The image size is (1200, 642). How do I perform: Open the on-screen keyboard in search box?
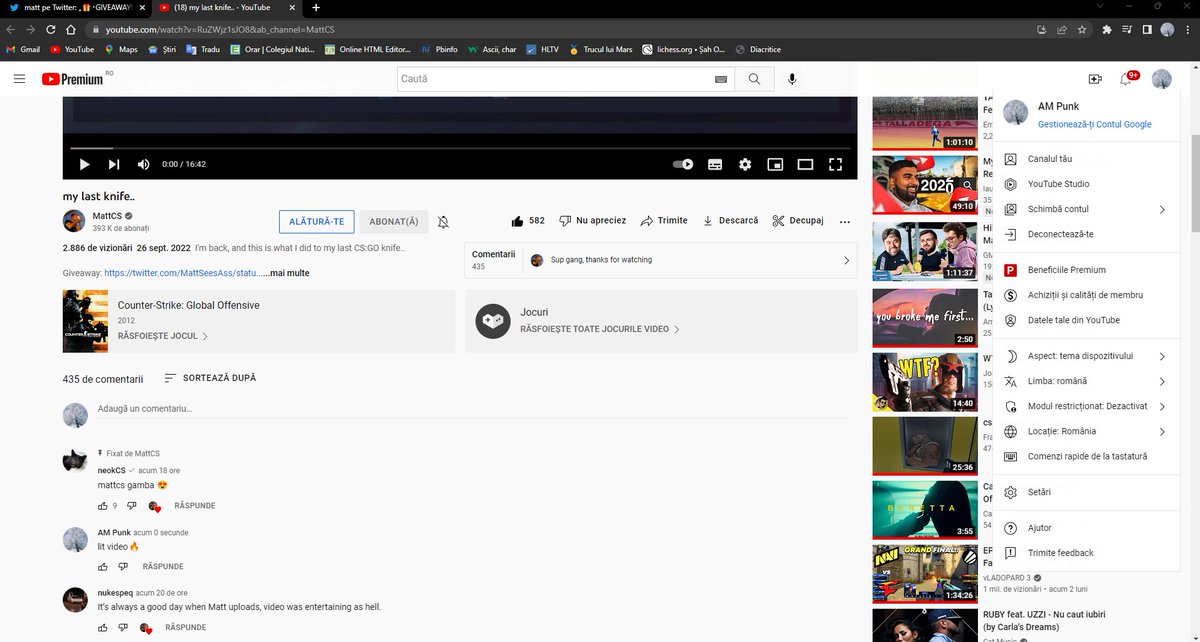pos(720,79)
